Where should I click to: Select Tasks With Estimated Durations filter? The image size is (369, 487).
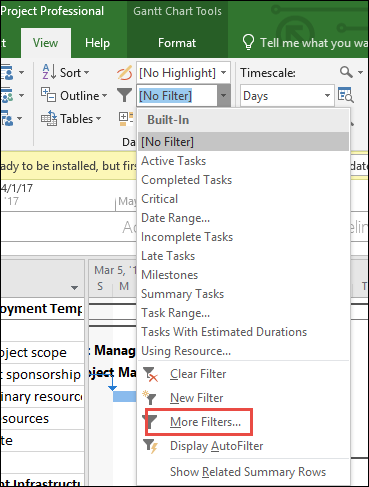pyautogui.click(x=244, y=332)
